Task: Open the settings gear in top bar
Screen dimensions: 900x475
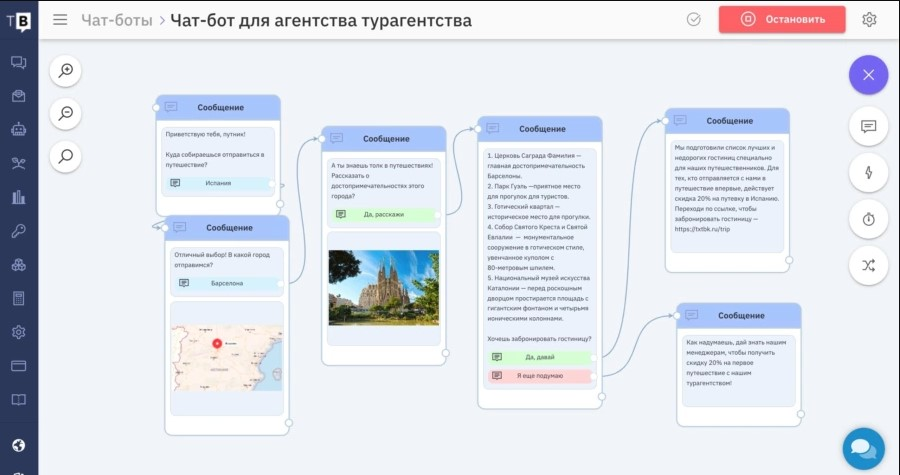Action: pyautogui.click(x=869, y=19)
